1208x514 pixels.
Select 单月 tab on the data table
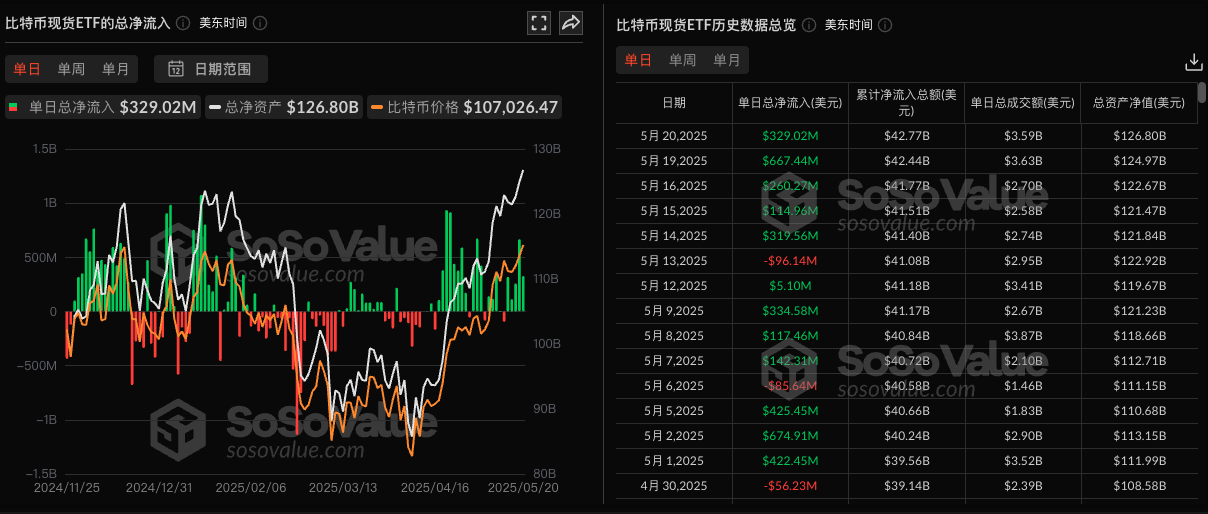point(726,60)
